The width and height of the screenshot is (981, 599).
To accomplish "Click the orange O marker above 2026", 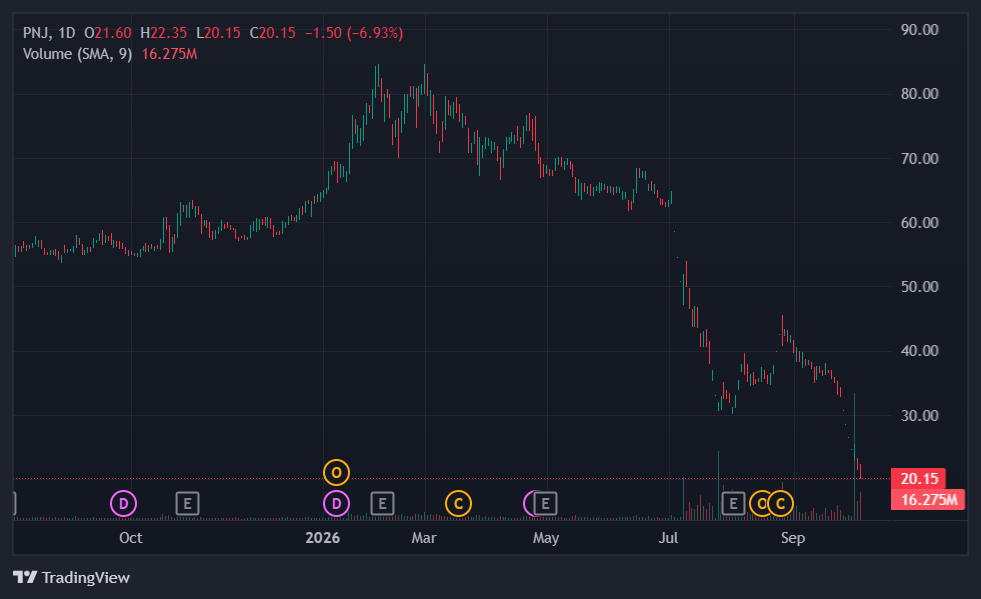I will 336,473.
